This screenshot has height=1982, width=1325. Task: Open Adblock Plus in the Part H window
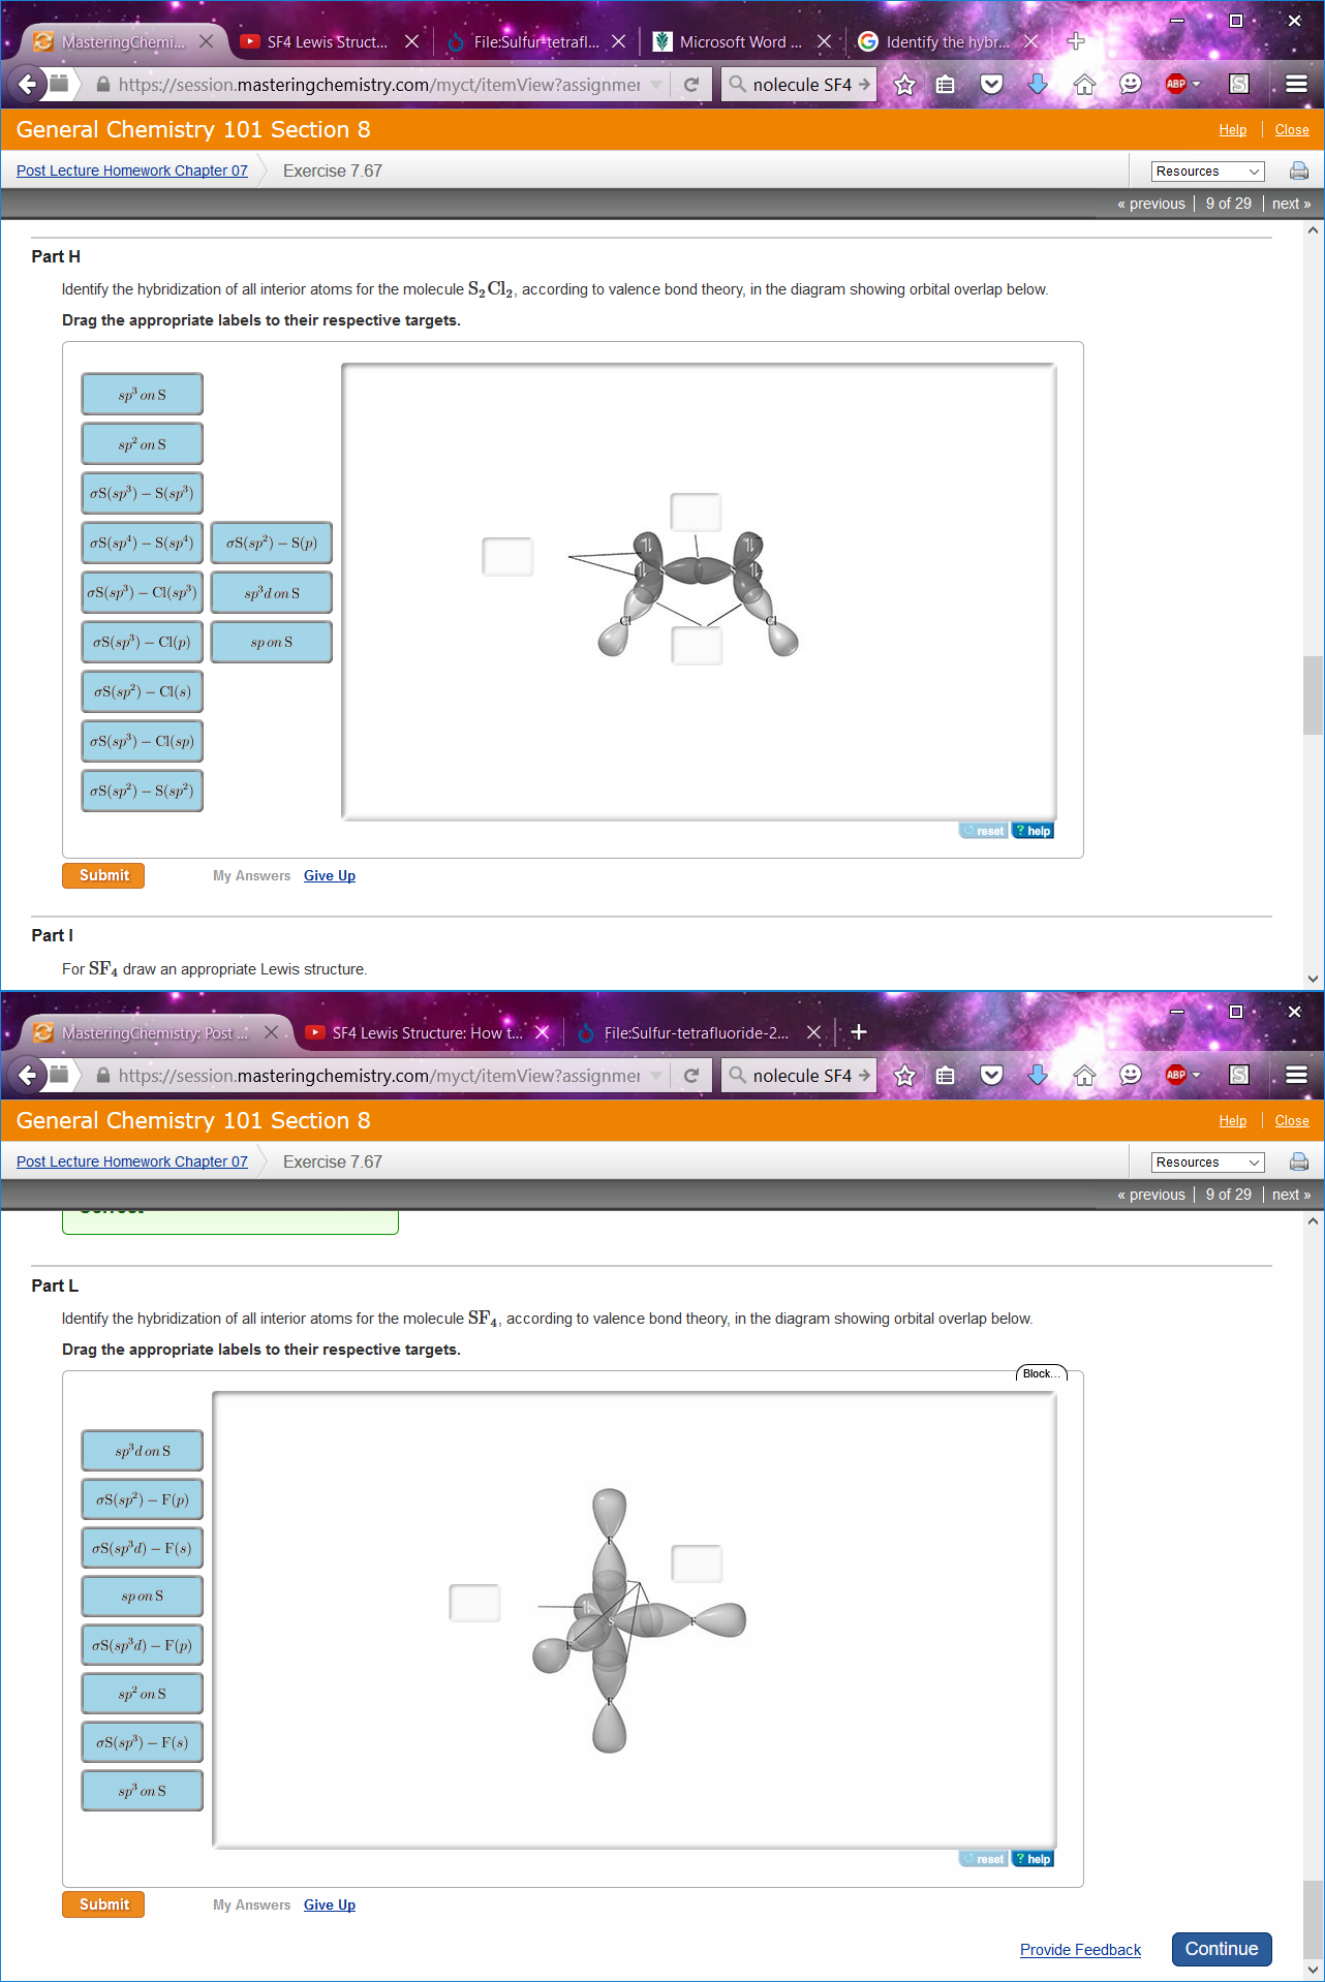(x=1176, y=84)
